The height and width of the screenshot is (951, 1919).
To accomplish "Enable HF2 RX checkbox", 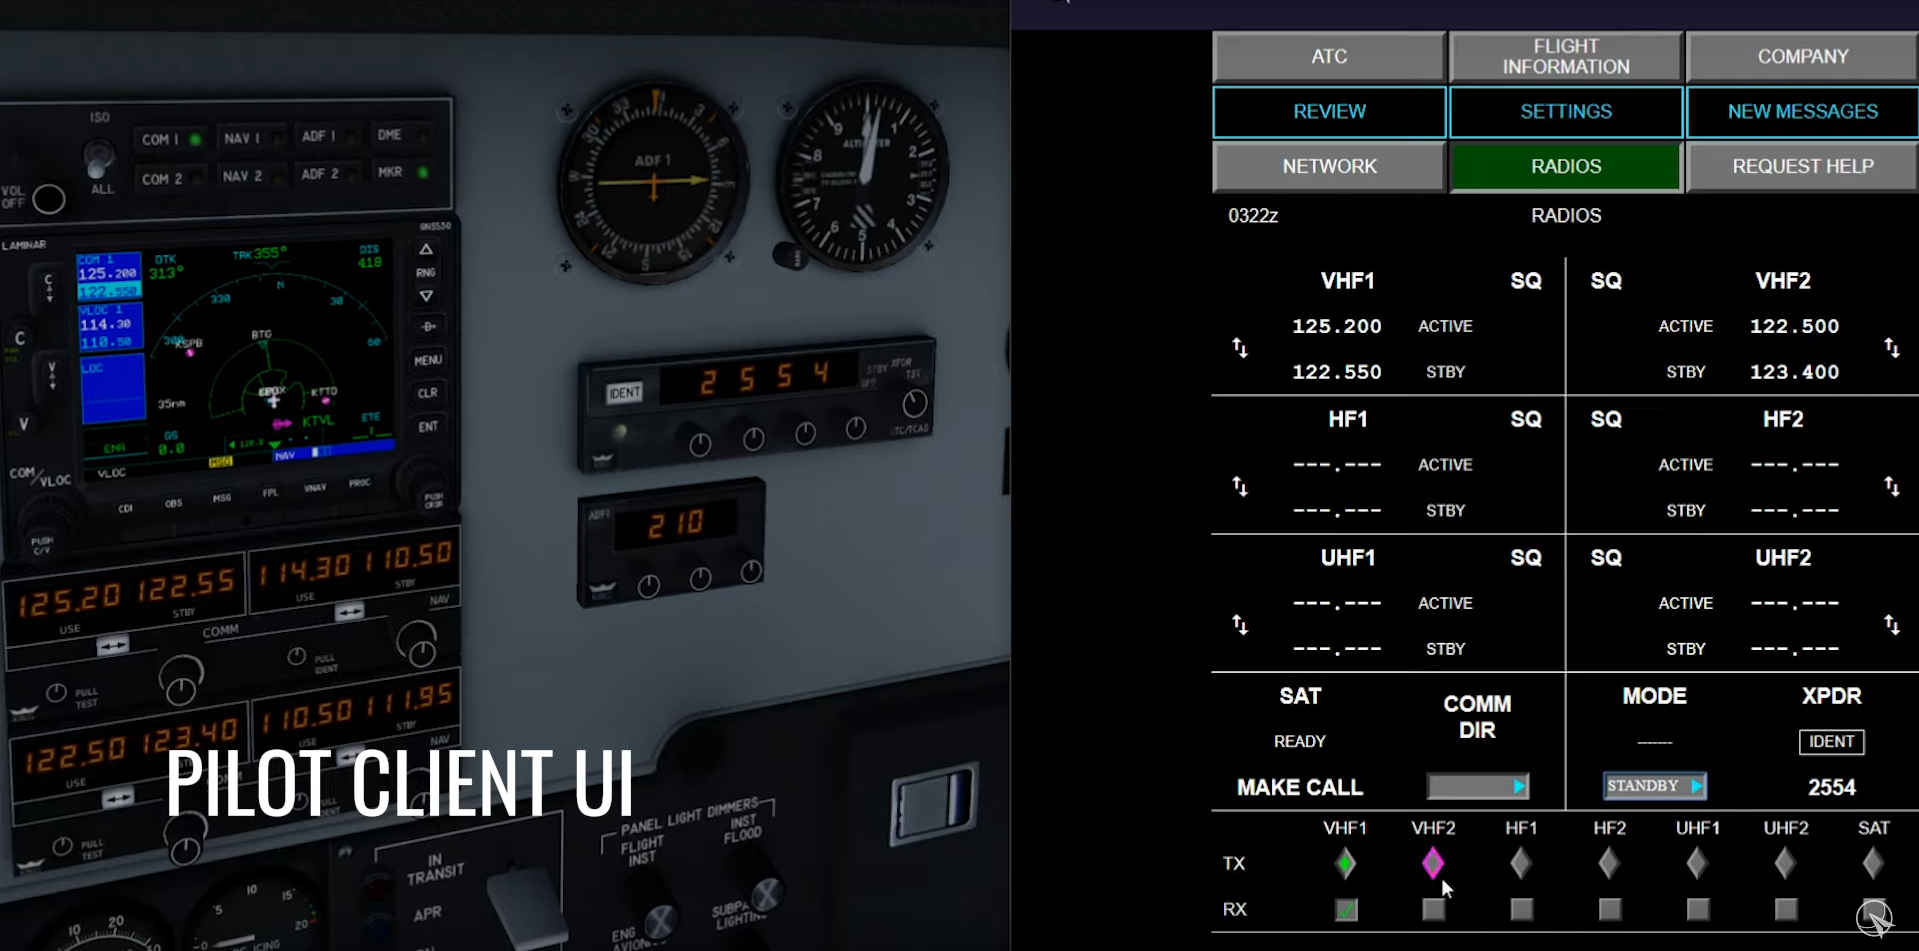I will (x=1609, y=909).
